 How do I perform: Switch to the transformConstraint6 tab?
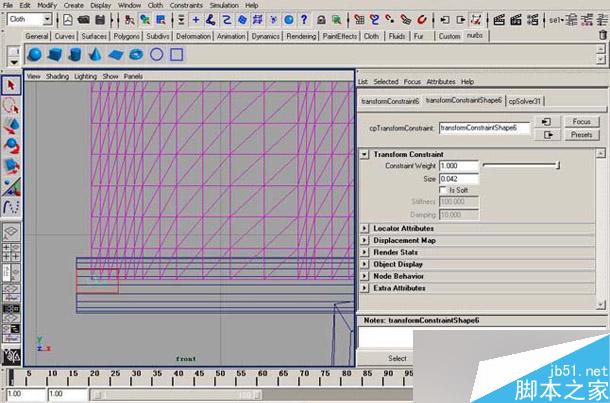click(x=390, y=101)
